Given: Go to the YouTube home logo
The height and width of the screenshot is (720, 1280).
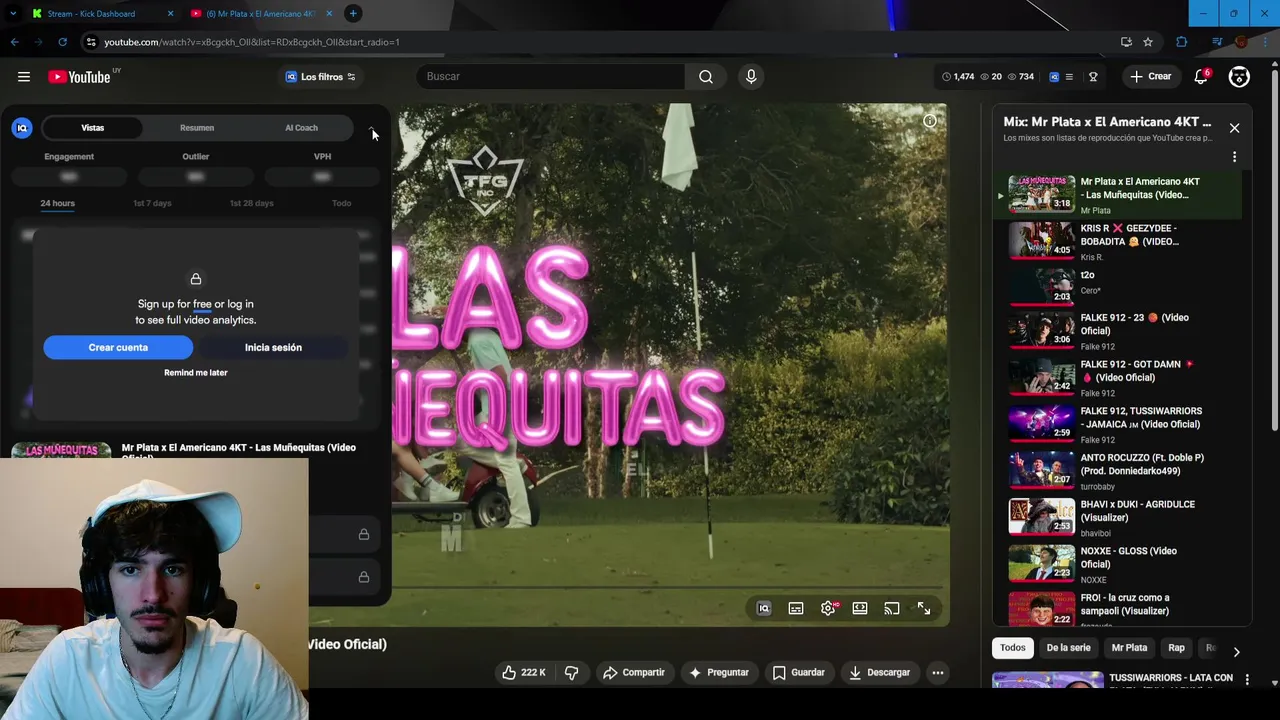Looking at the screenshot, I should click(x=79, y=77).
